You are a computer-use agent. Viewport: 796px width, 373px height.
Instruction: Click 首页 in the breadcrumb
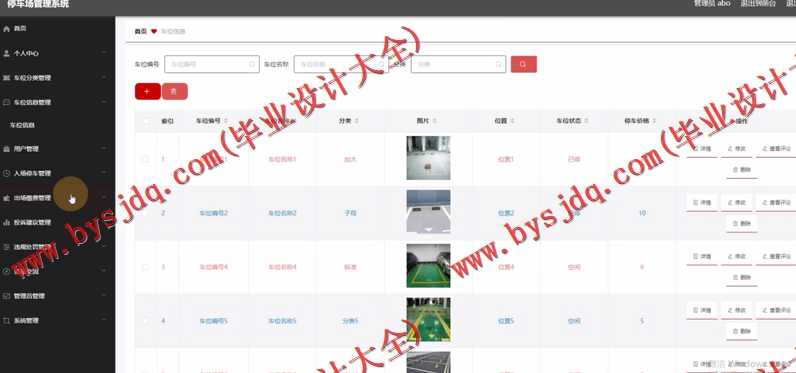[141, 31]
